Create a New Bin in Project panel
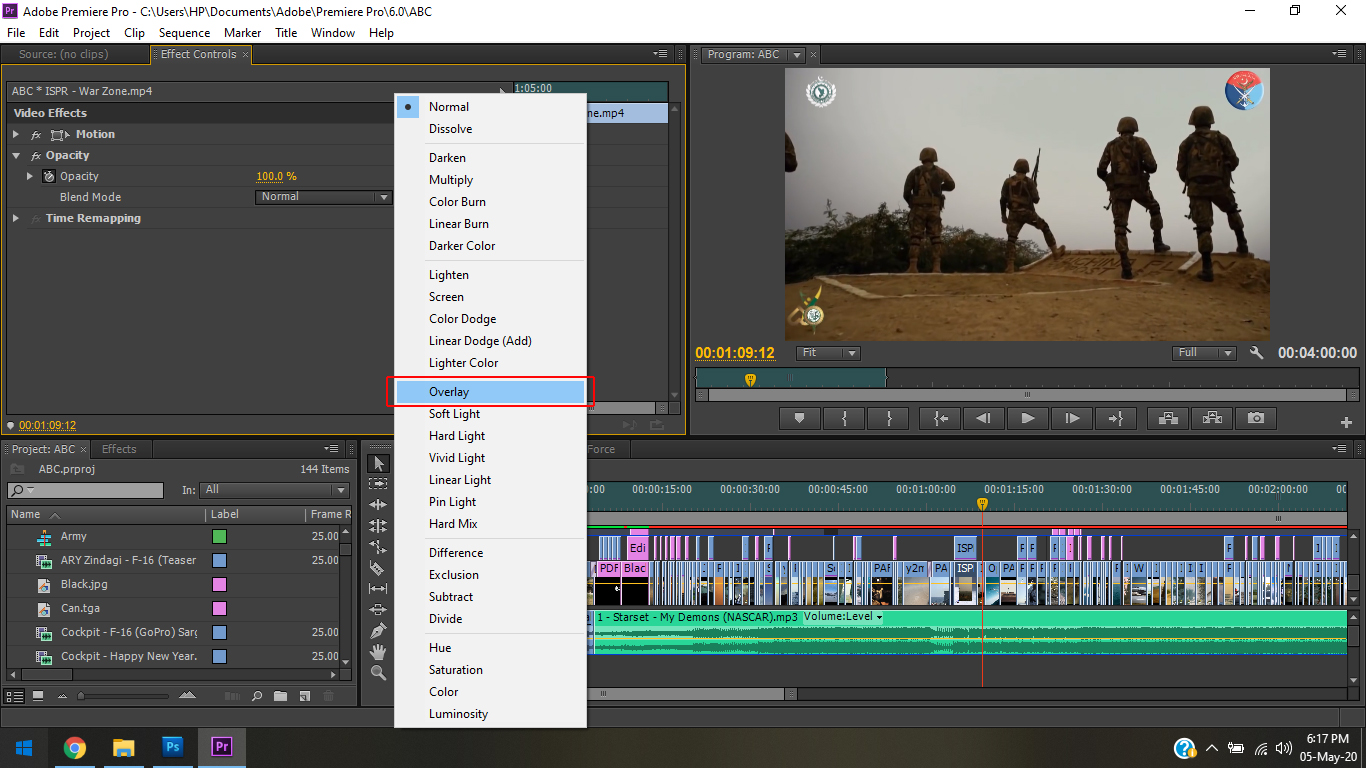The width and height of the screenshot is (1366, 768). (x=280, y=695)
